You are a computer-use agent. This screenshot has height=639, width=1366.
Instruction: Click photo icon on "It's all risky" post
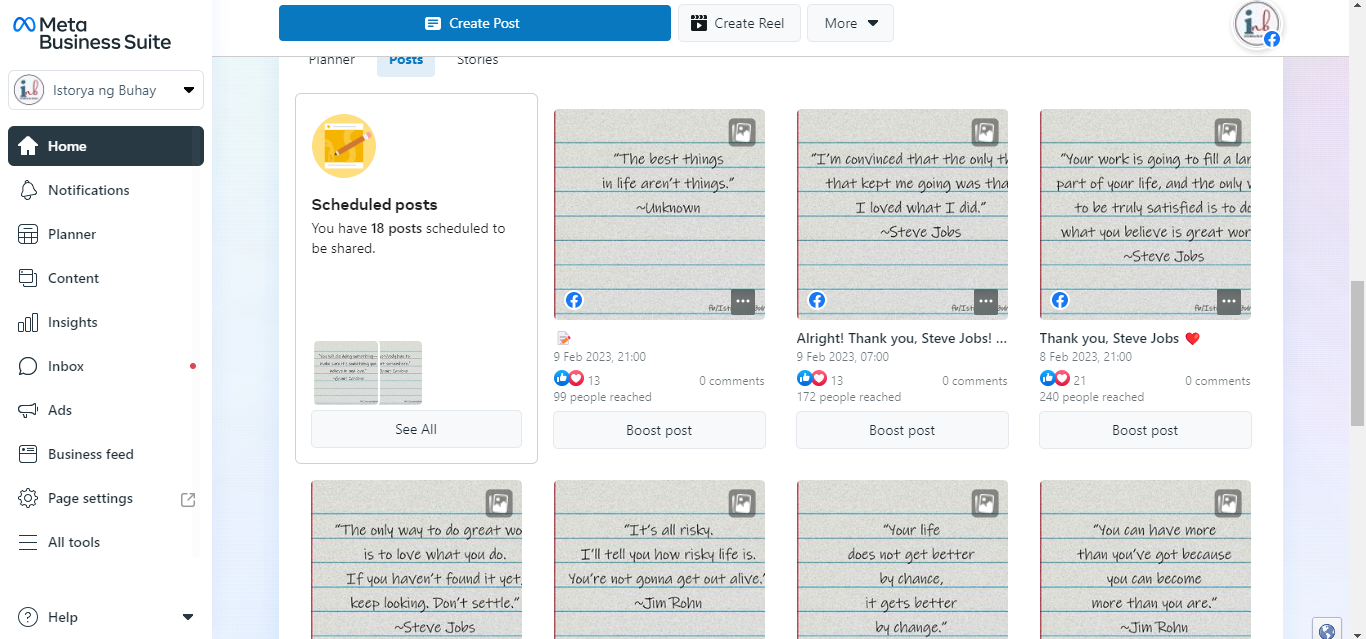(x=742, y=503)
